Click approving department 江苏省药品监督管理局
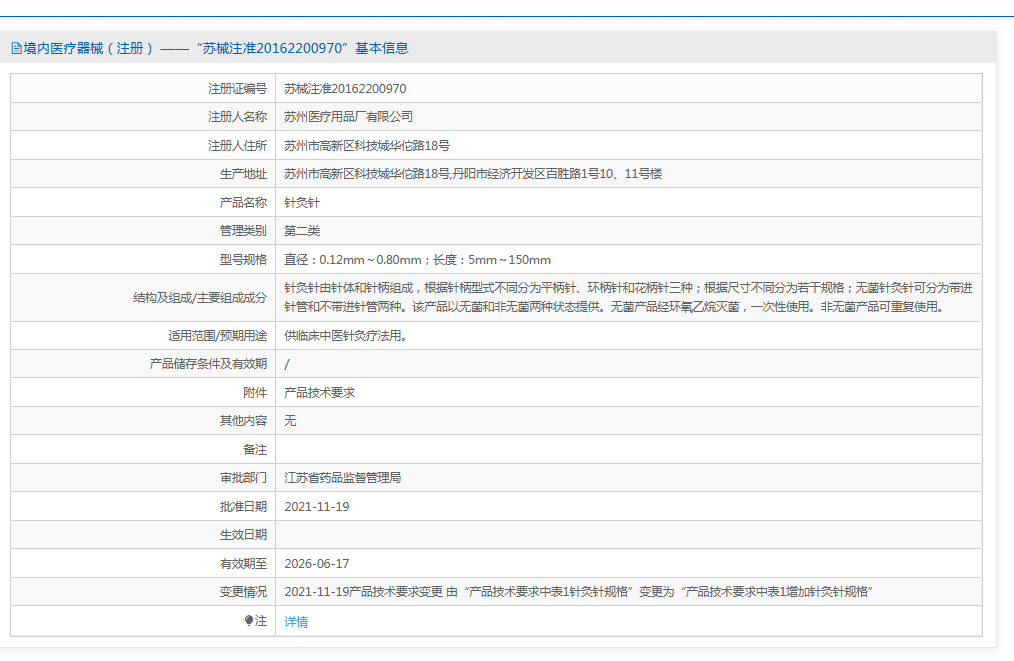 point(343,478)
